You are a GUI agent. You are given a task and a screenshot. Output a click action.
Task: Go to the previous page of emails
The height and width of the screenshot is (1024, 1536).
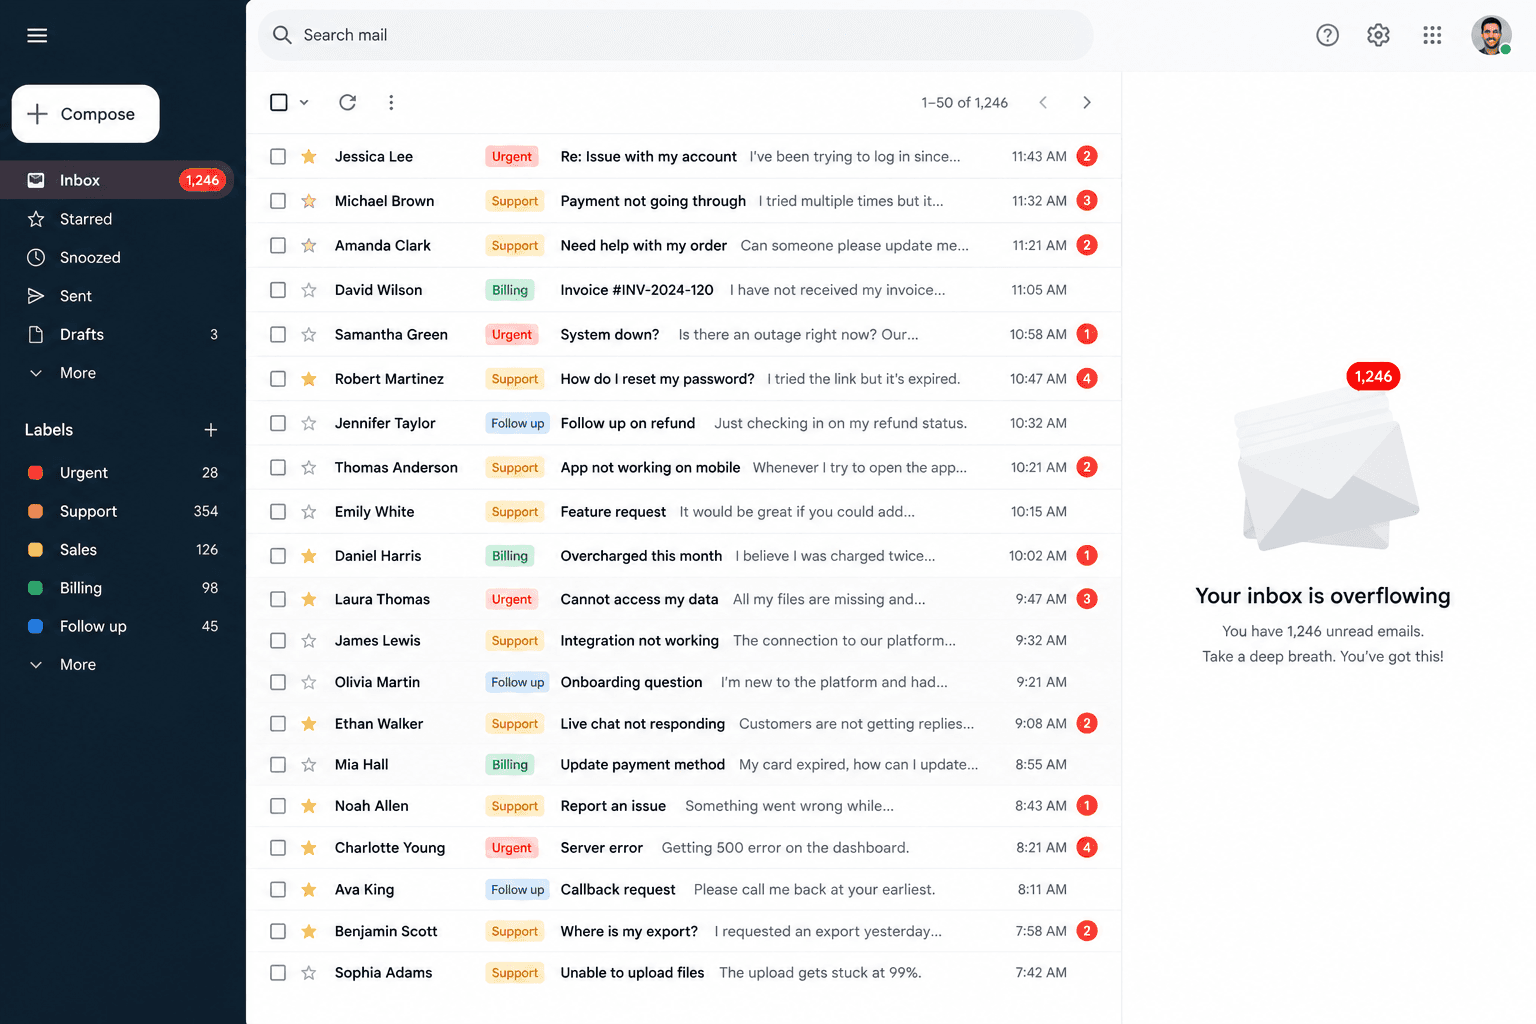[x=1043, y=102]
